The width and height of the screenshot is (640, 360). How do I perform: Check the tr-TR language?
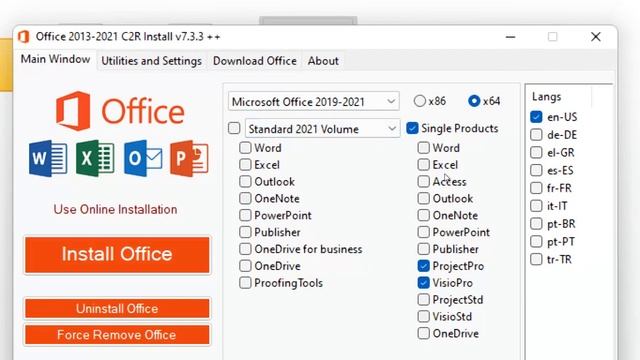coord(551,259)
